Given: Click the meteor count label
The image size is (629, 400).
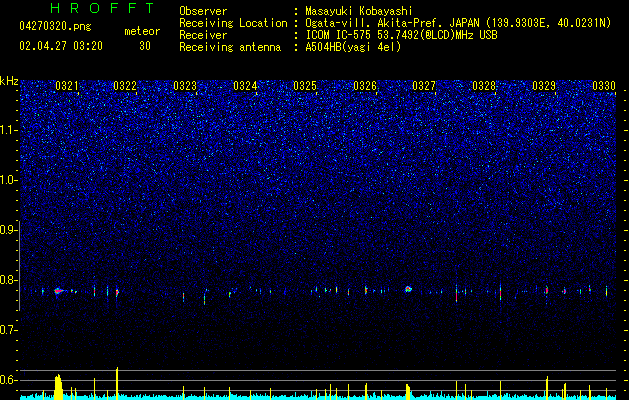Looking at the screenshot, I should point(142,31).
